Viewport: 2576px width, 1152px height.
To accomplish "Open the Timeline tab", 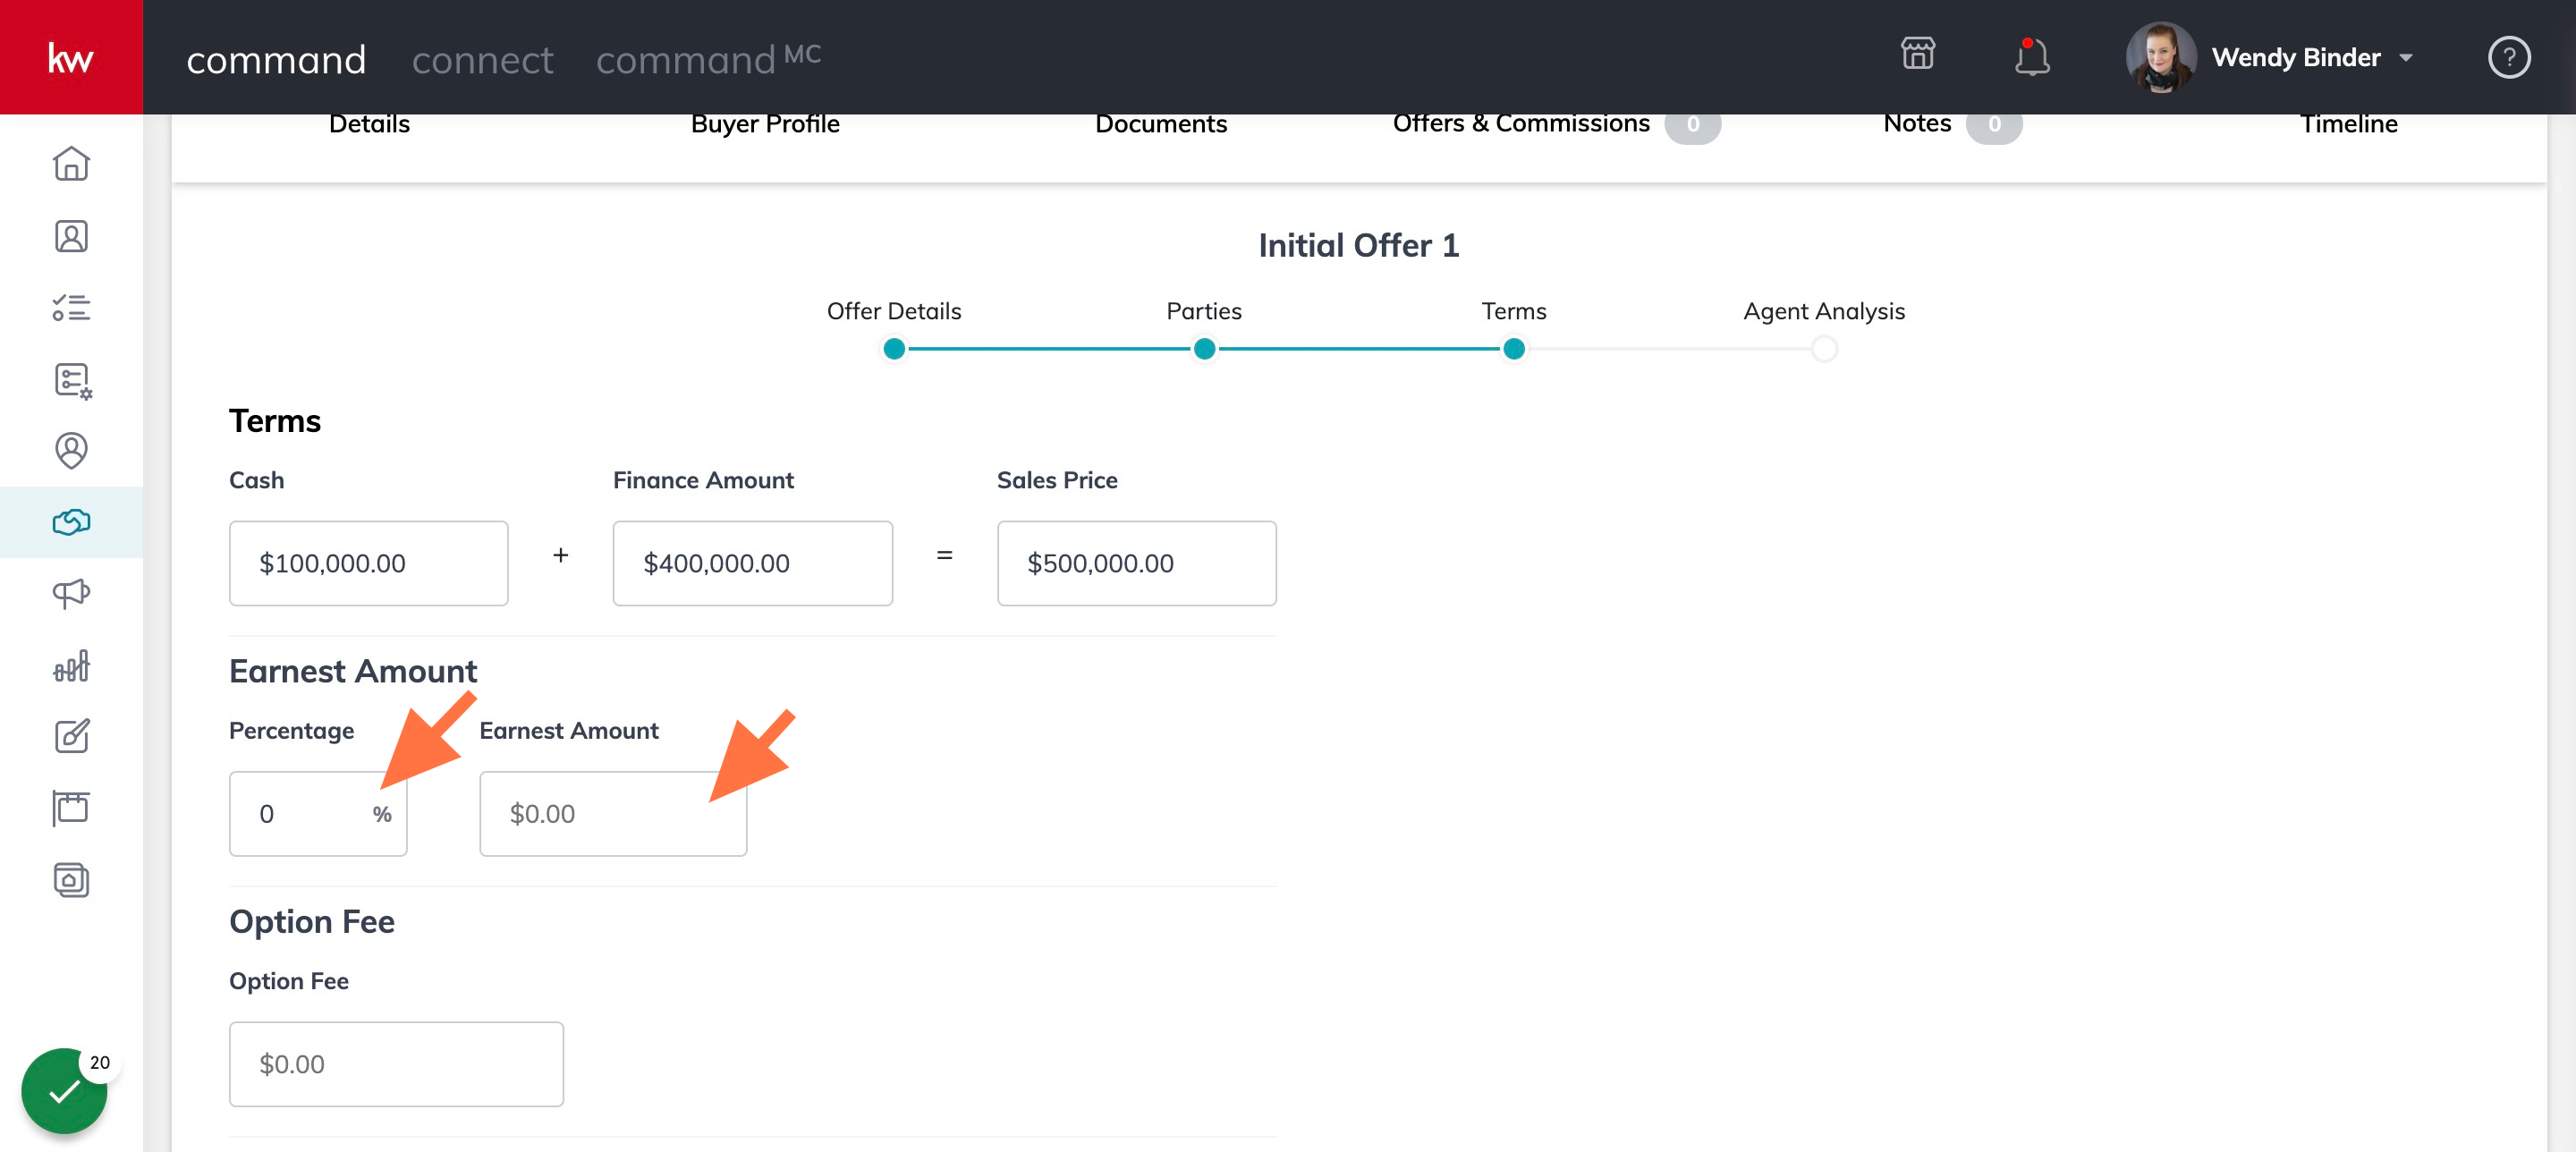I will click(x=2348, y=124).
